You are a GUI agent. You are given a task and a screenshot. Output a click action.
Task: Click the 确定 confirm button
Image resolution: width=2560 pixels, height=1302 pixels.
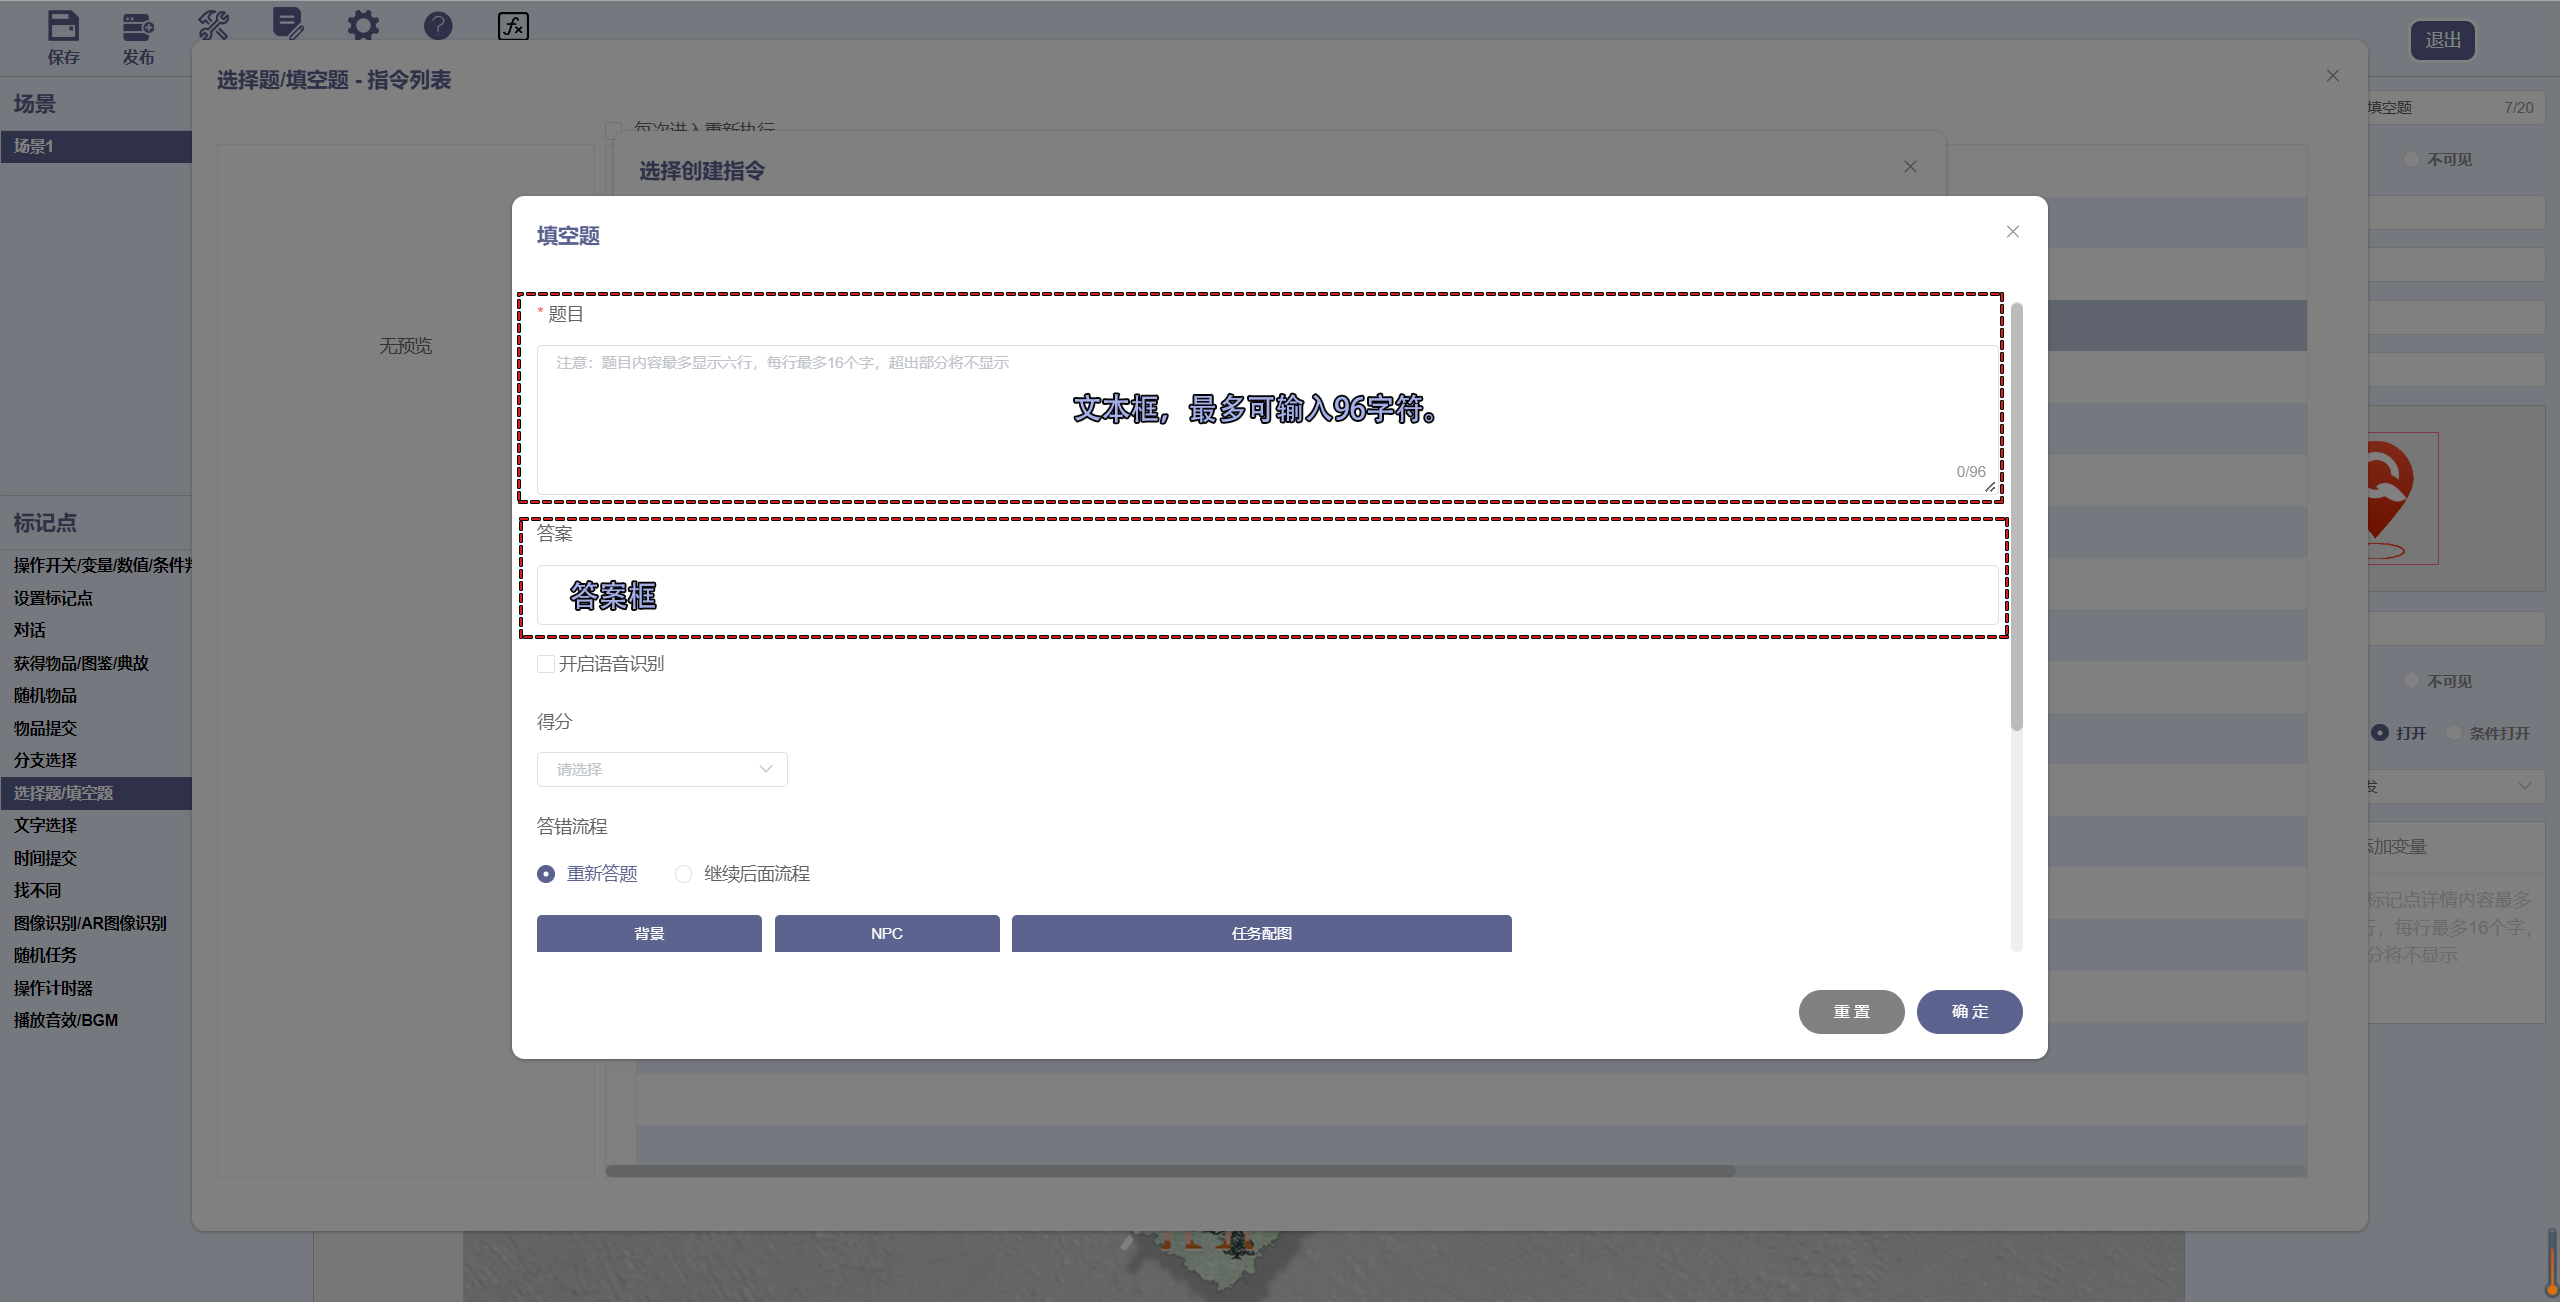point(1968,1011)
